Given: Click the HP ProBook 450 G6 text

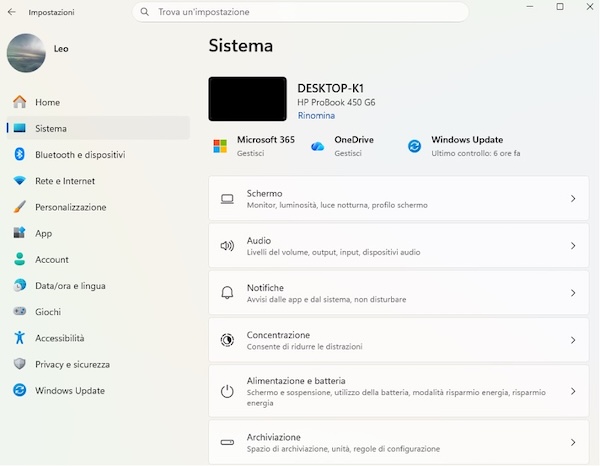Looking at the screenshot, I should pyautogui.click(x=336, y=103).
